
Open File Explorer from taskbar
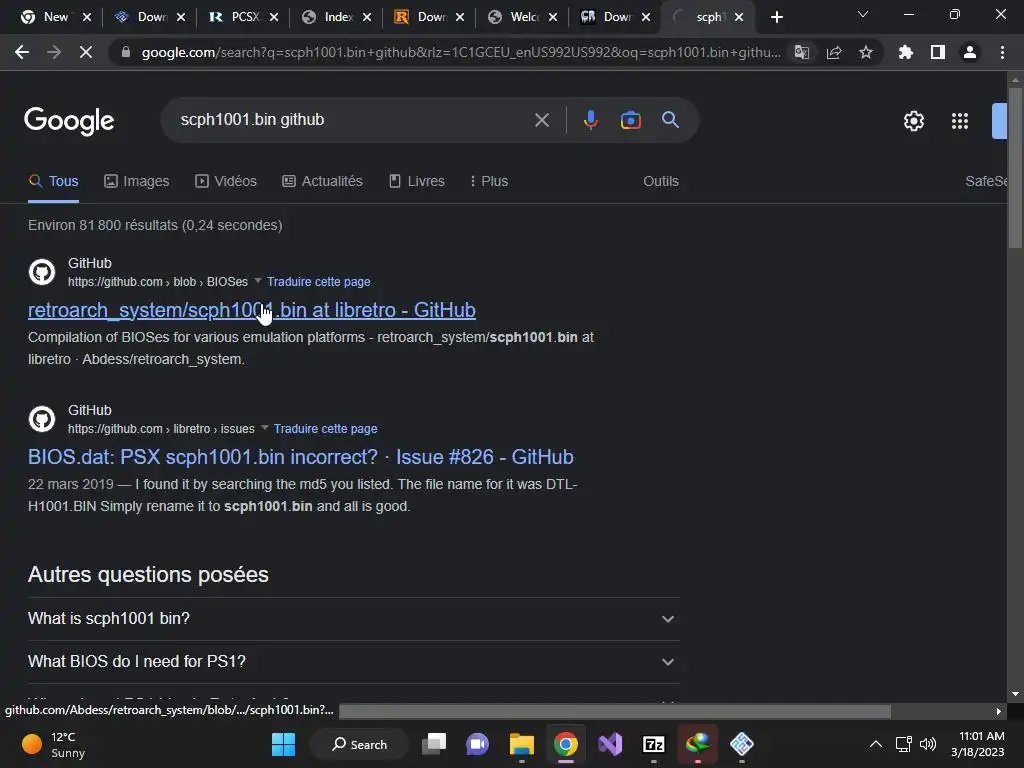coord(522,744)
